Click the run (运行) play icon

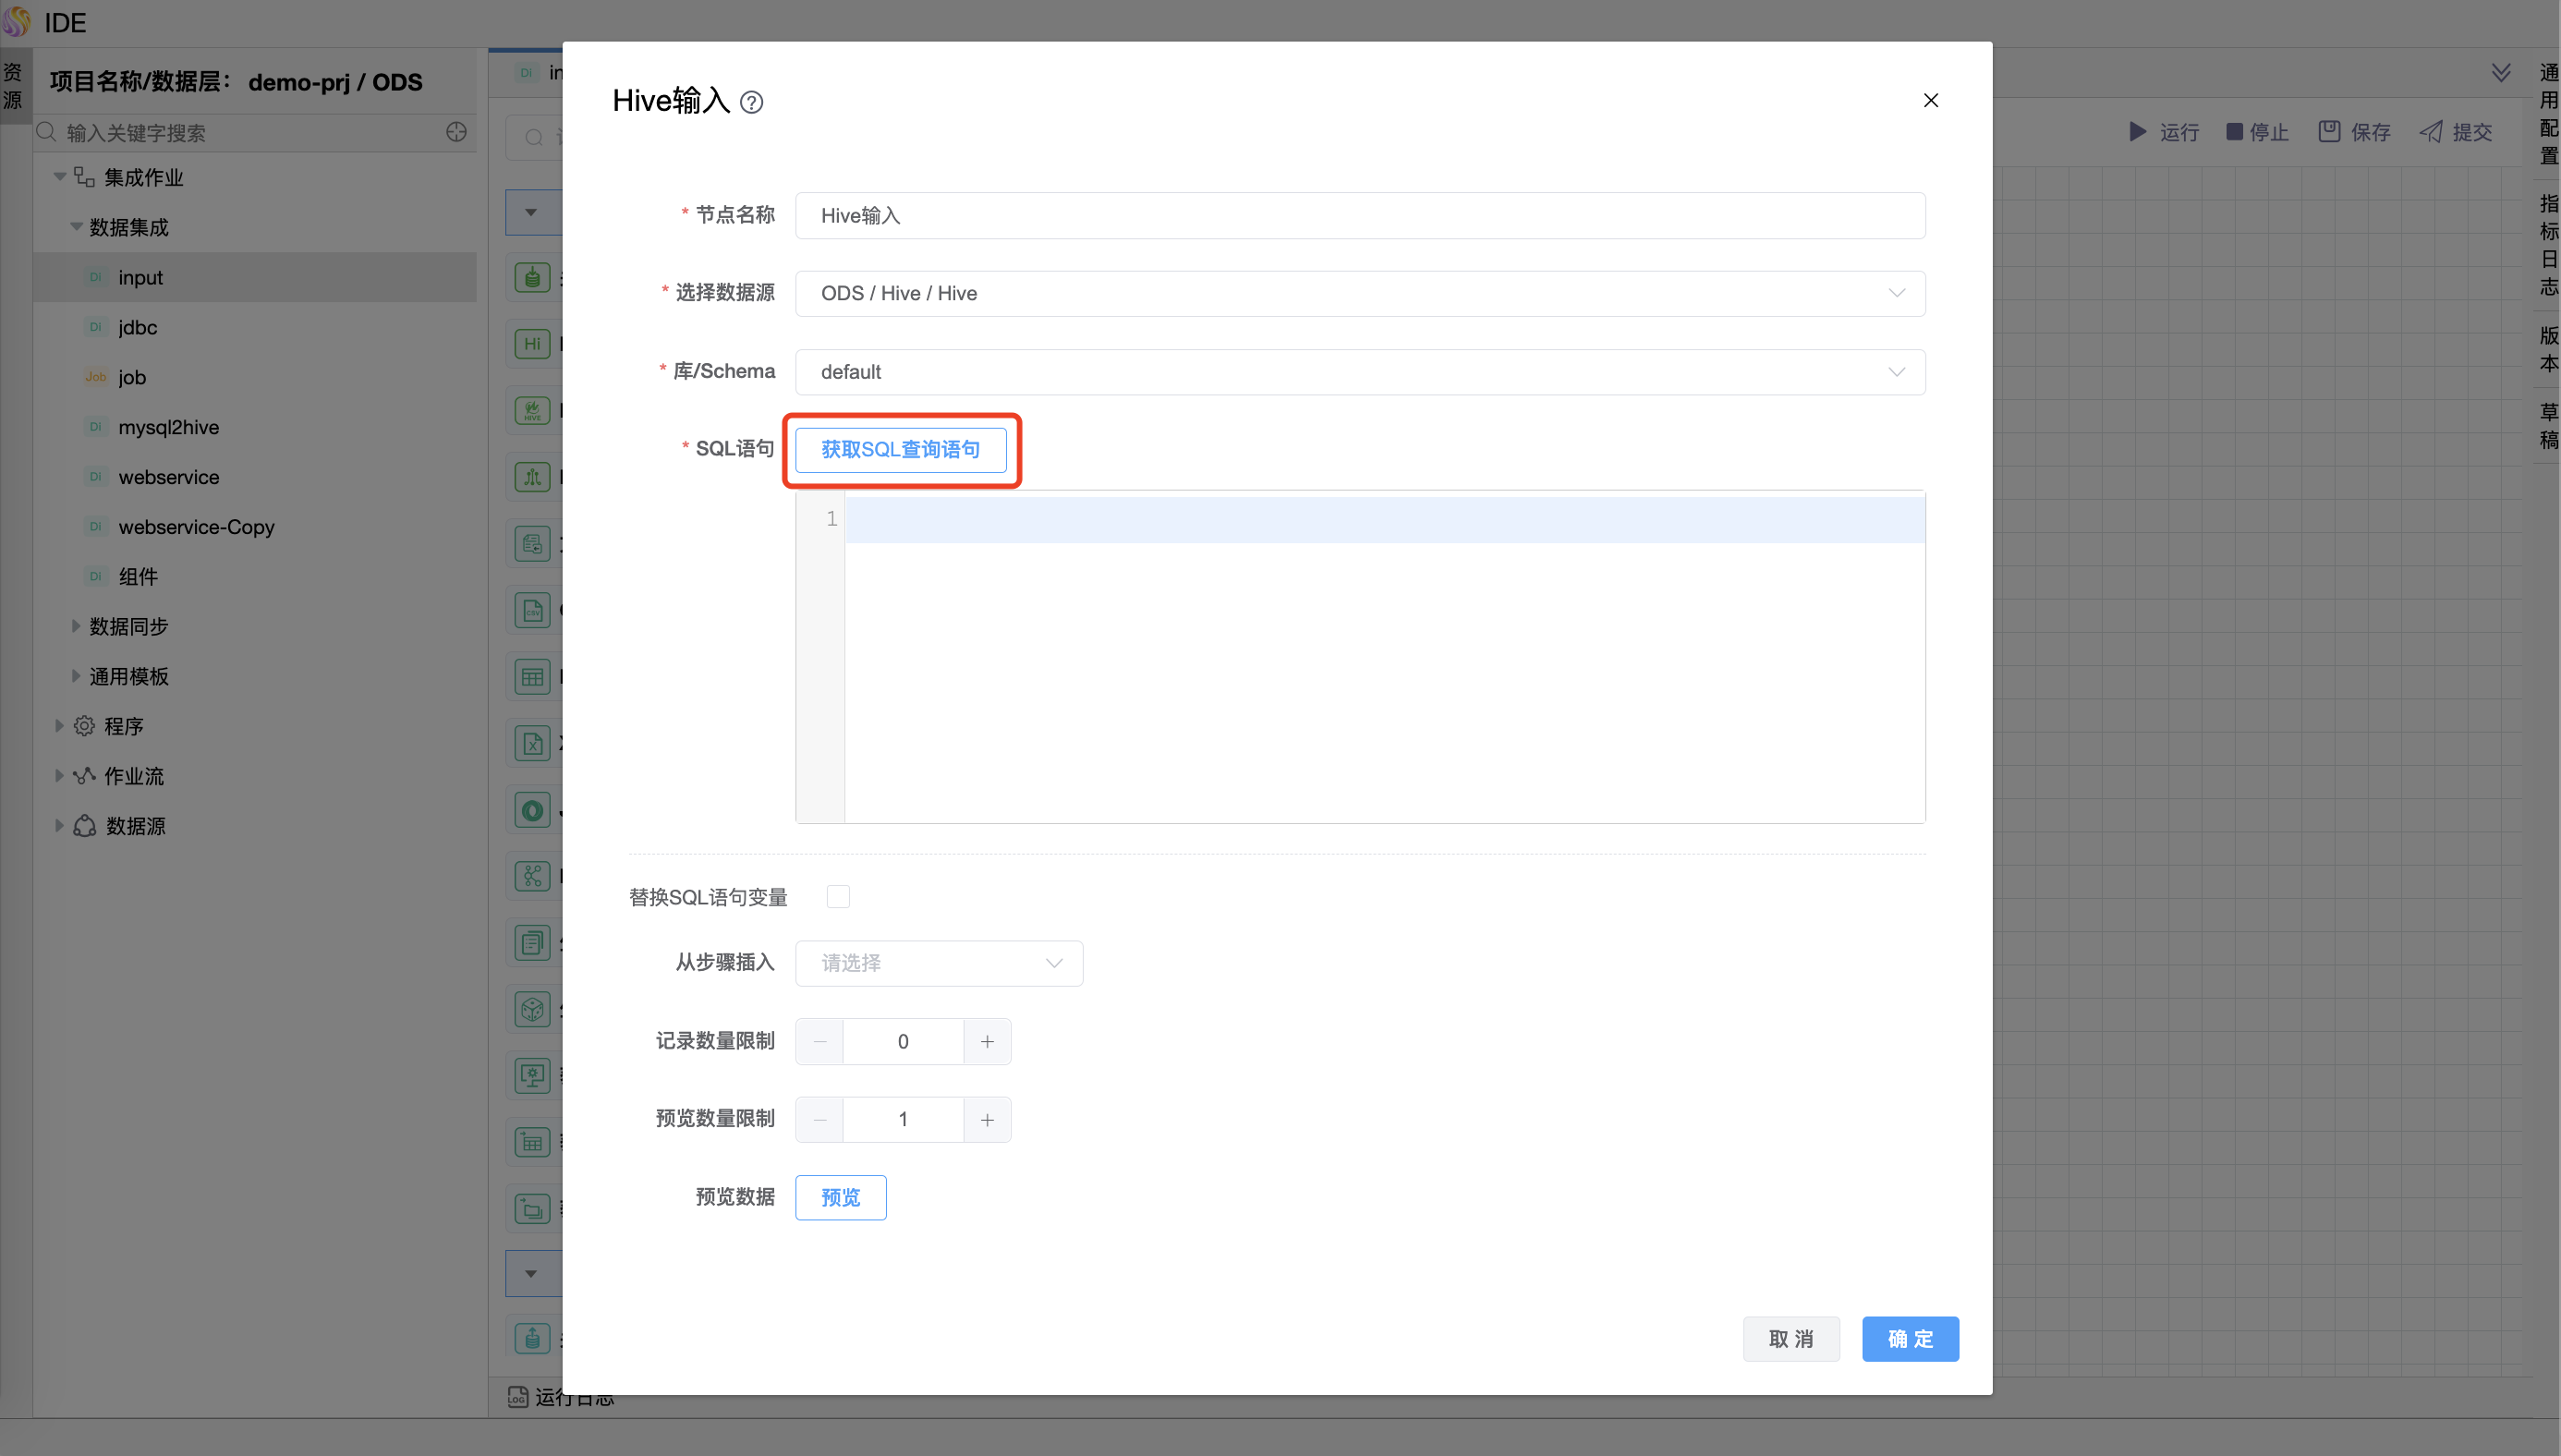(x=2137, y=132)
